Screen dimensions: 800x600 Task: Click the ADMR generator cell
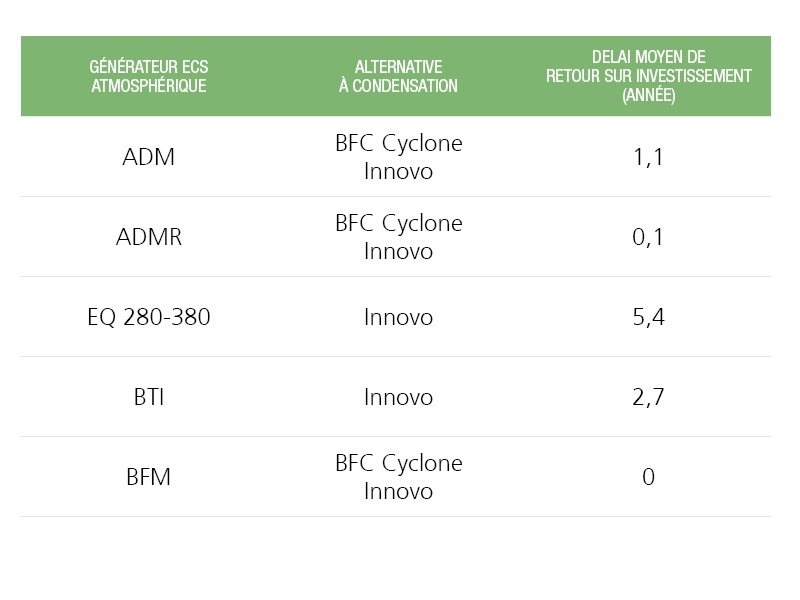pyautogui.click(x=148, y=237)
